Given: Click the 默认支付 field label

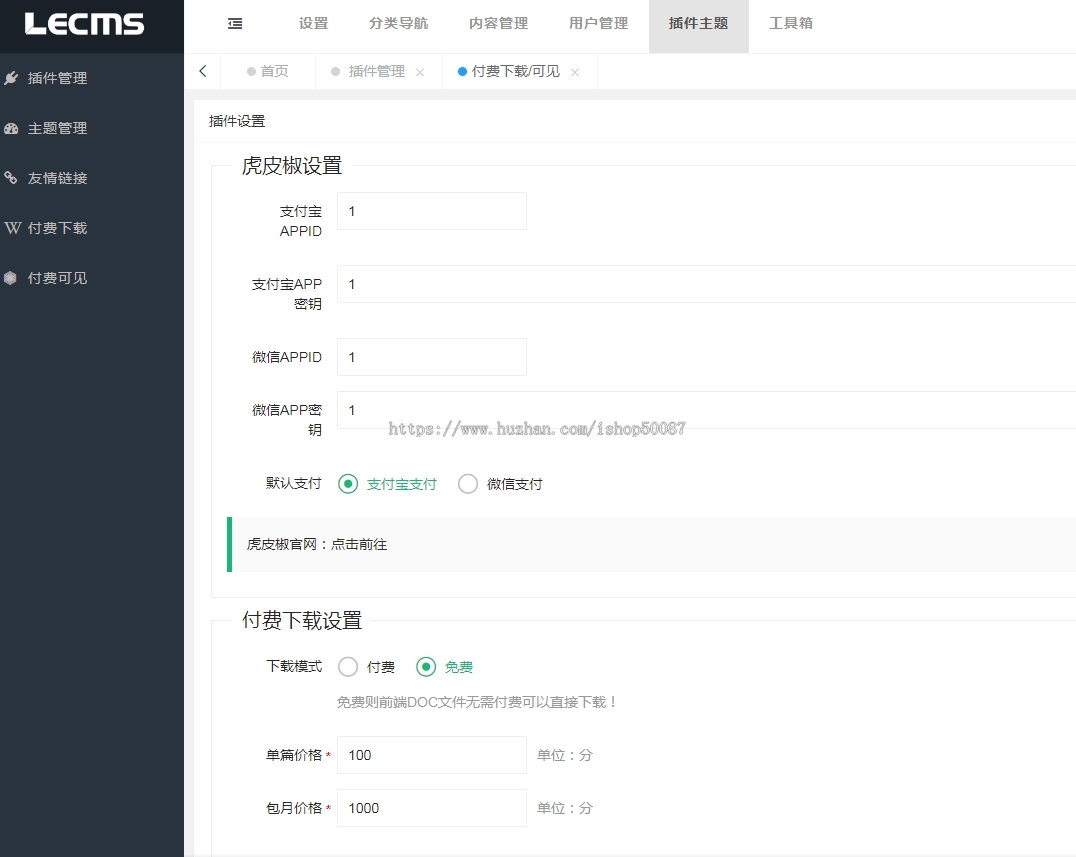Looking at the screenshot, I should [294, 483].
